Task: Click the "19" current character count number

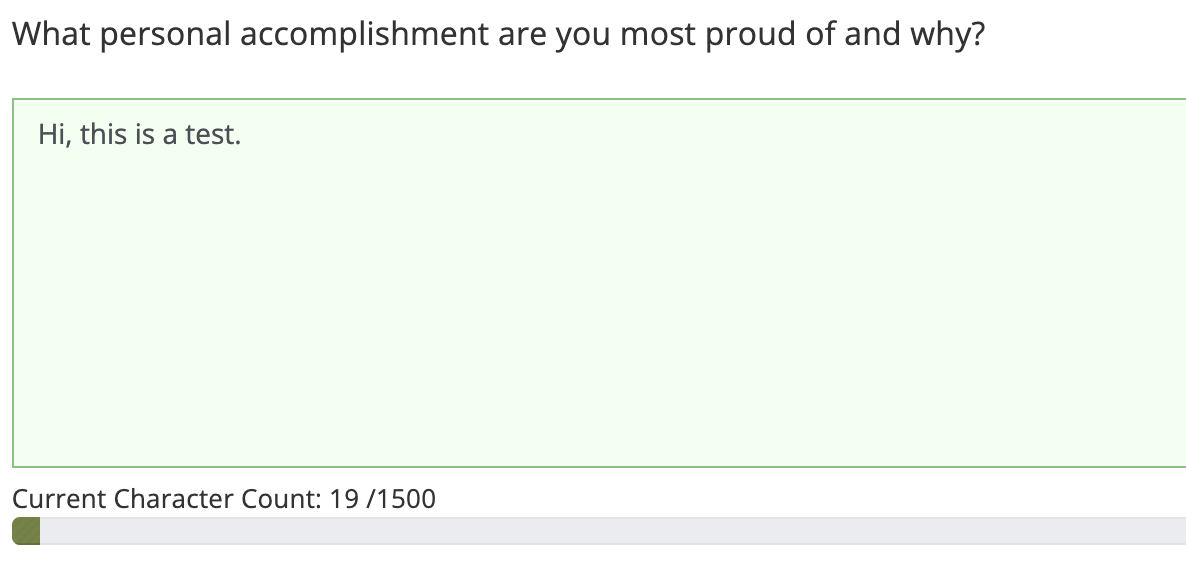Action: (x=344, y=498)
